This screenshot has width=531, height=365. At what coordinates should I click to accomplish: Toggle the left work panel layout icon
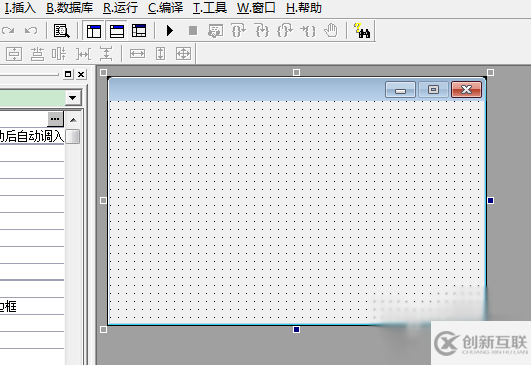coord(94,31)
